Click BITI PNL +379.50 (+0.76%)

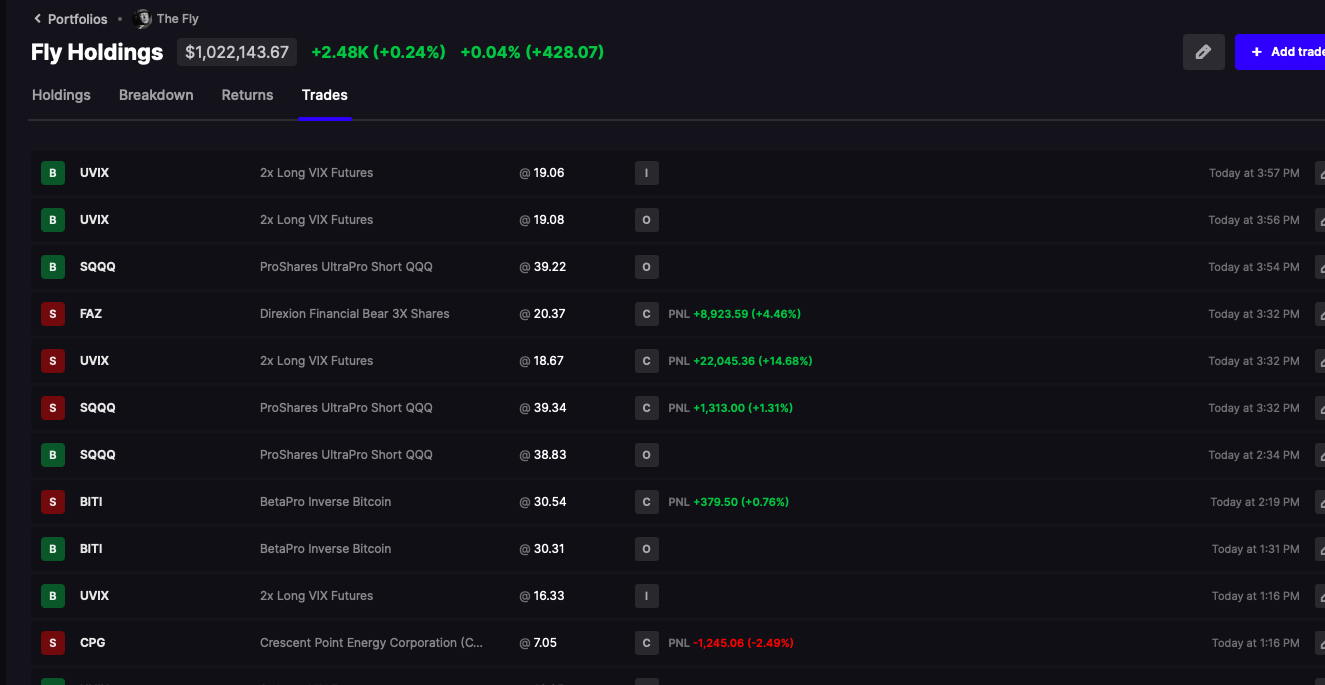[x=729, y=502]
